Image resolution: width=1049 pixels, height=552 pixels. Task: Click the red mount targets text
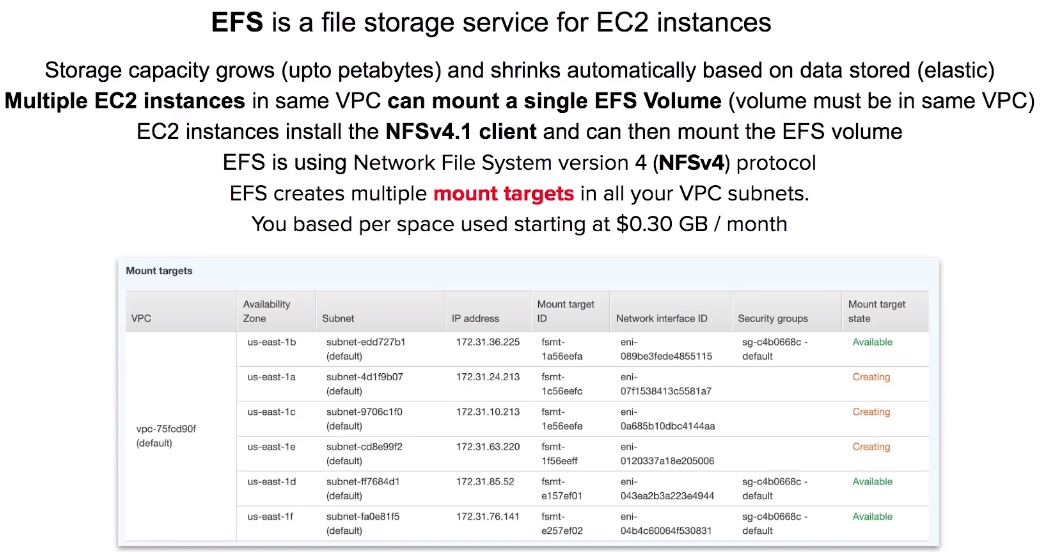pyautogui.click(x=504, y=193)
